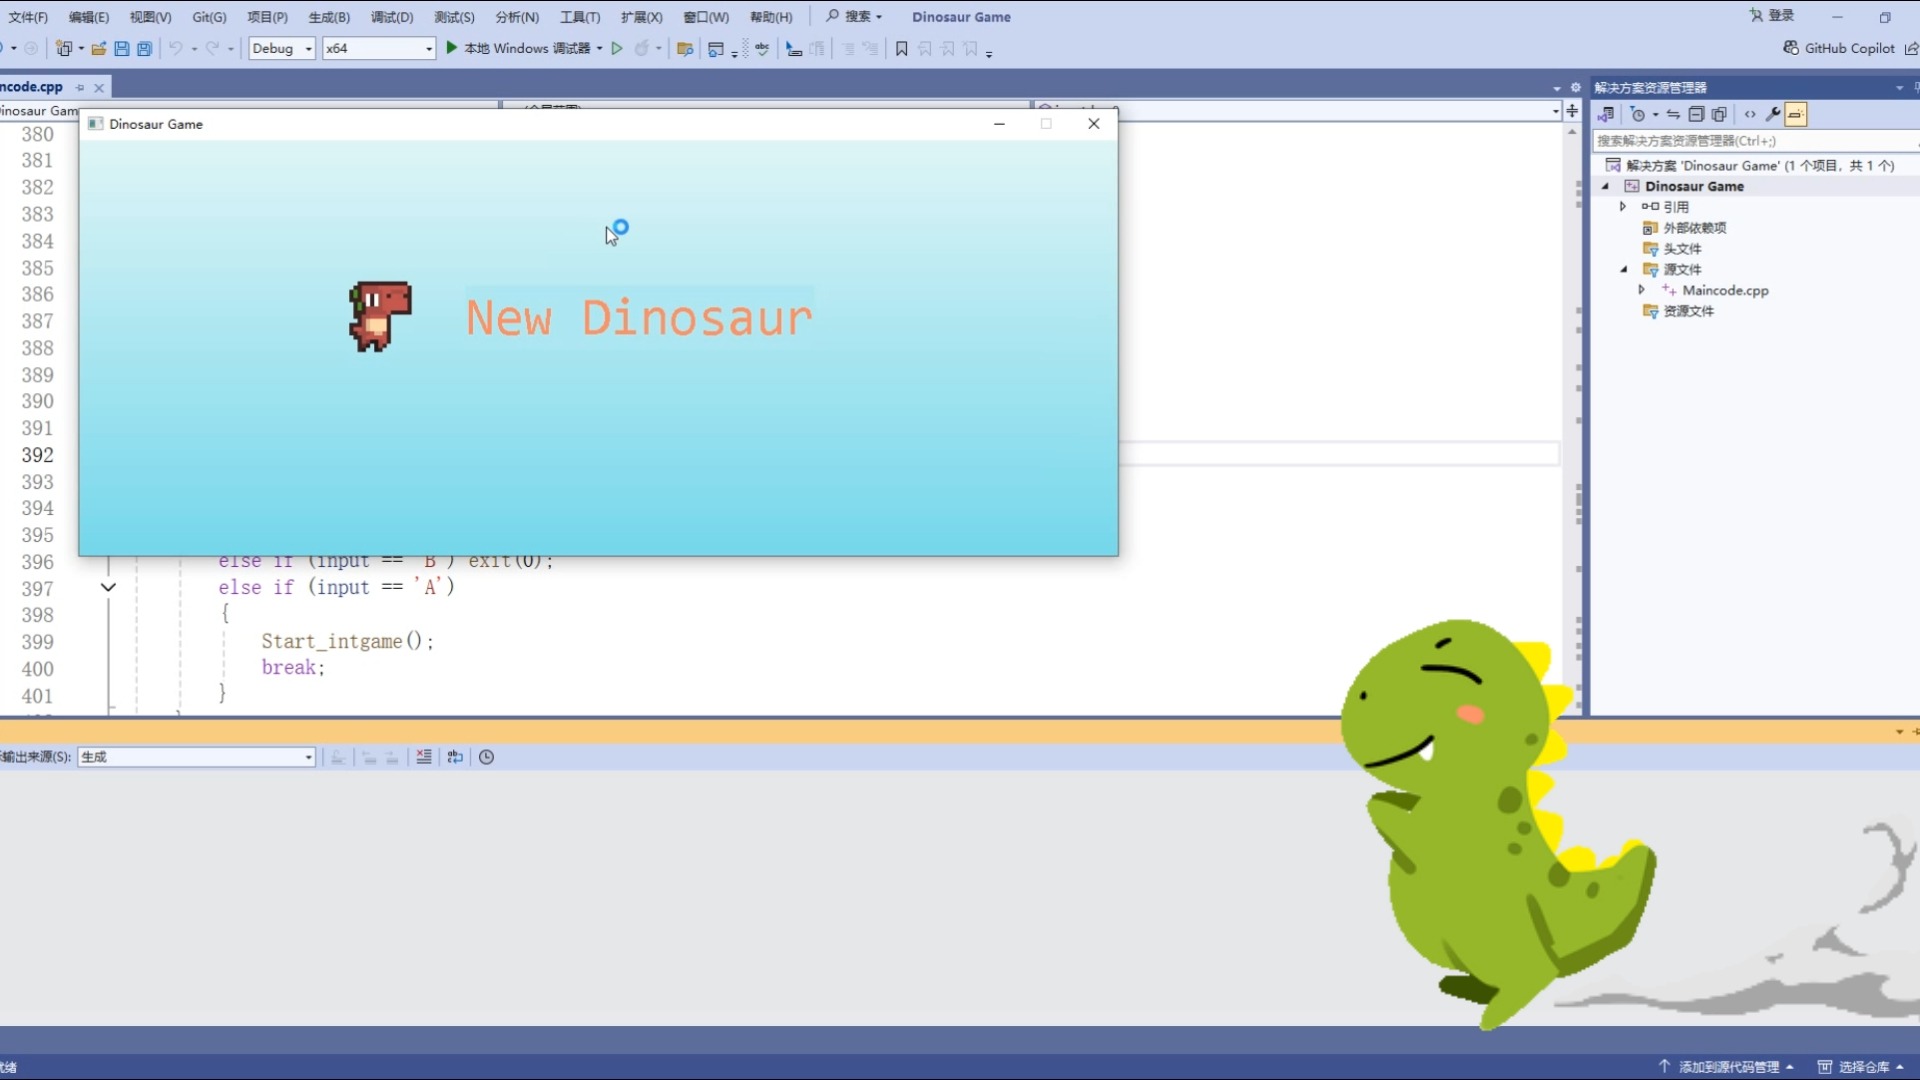Open file with the folder icon in toolbar
This screenshot has height=1080, width=1920.
point(98,48)
